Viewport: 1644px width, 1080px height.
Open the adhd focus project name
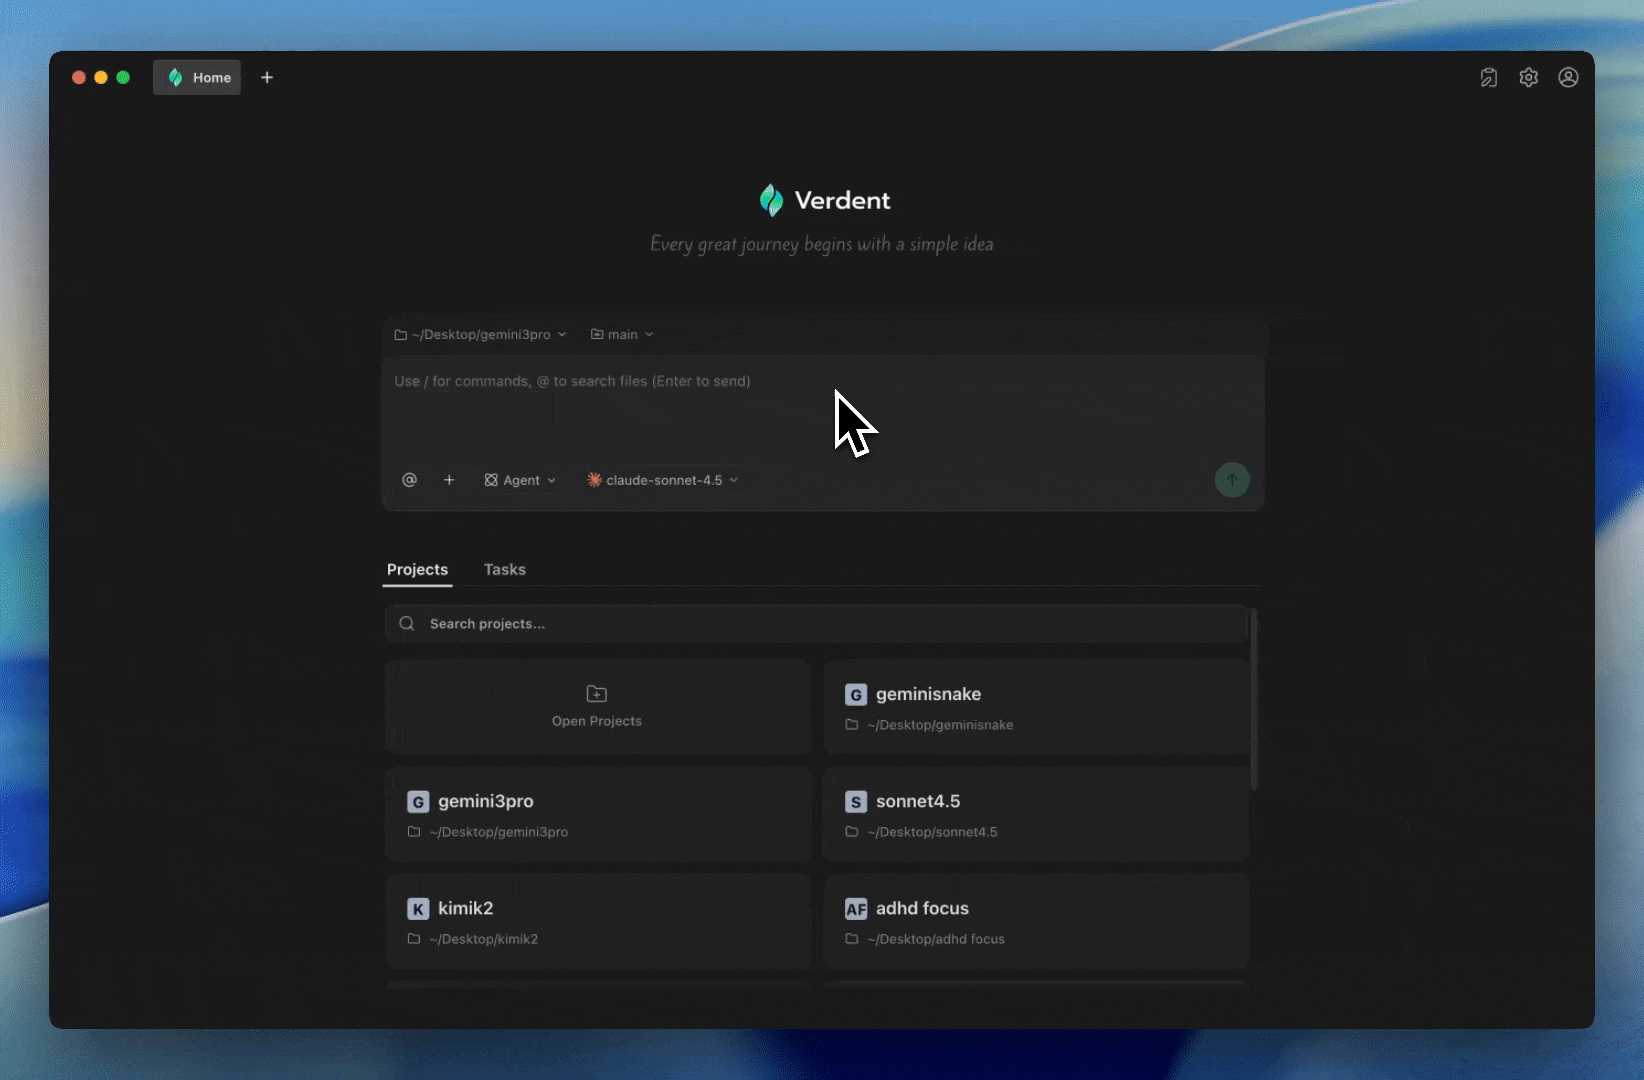[x=922, y=908]
